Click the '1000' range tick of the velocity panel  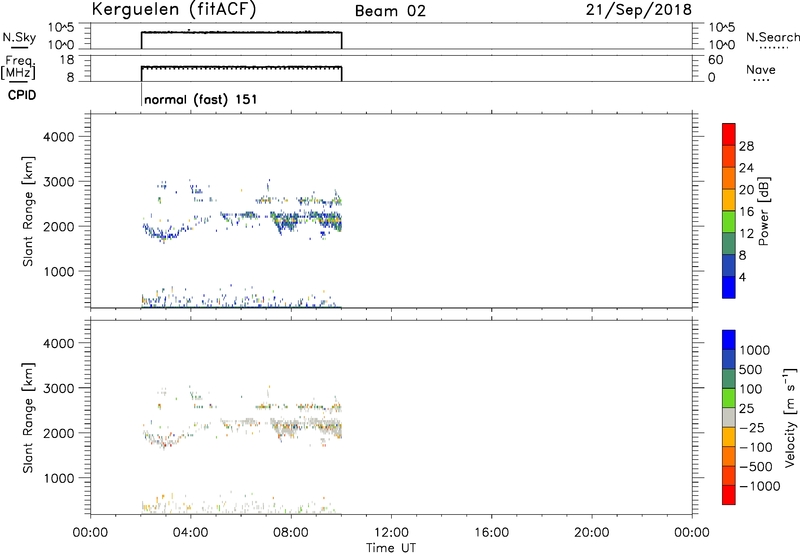(x=59, y=478)
